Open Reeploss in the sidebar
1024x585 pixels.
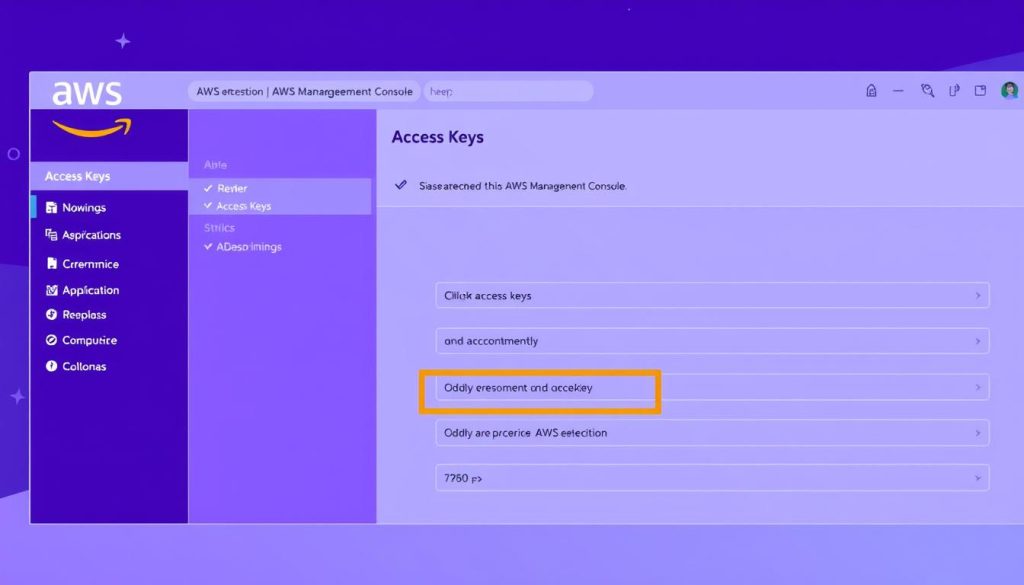84,314
